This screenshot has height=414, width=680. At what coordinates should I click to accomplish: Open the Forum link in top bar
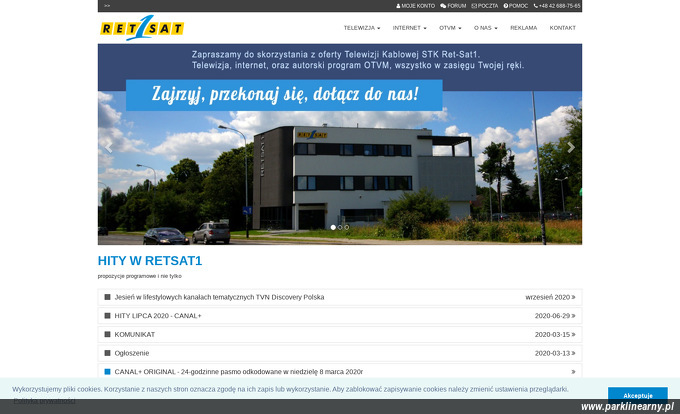(453, 6)
